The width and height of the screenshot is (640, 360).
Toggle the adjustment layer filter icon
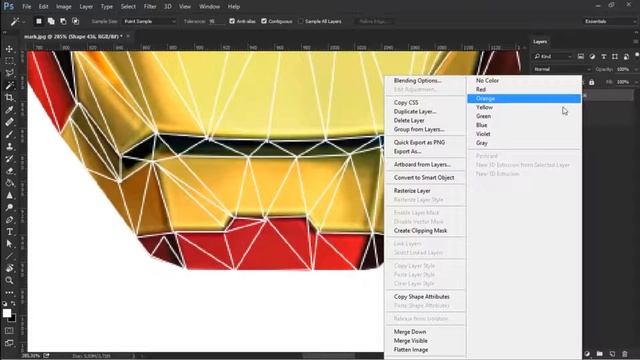point(592,56)
